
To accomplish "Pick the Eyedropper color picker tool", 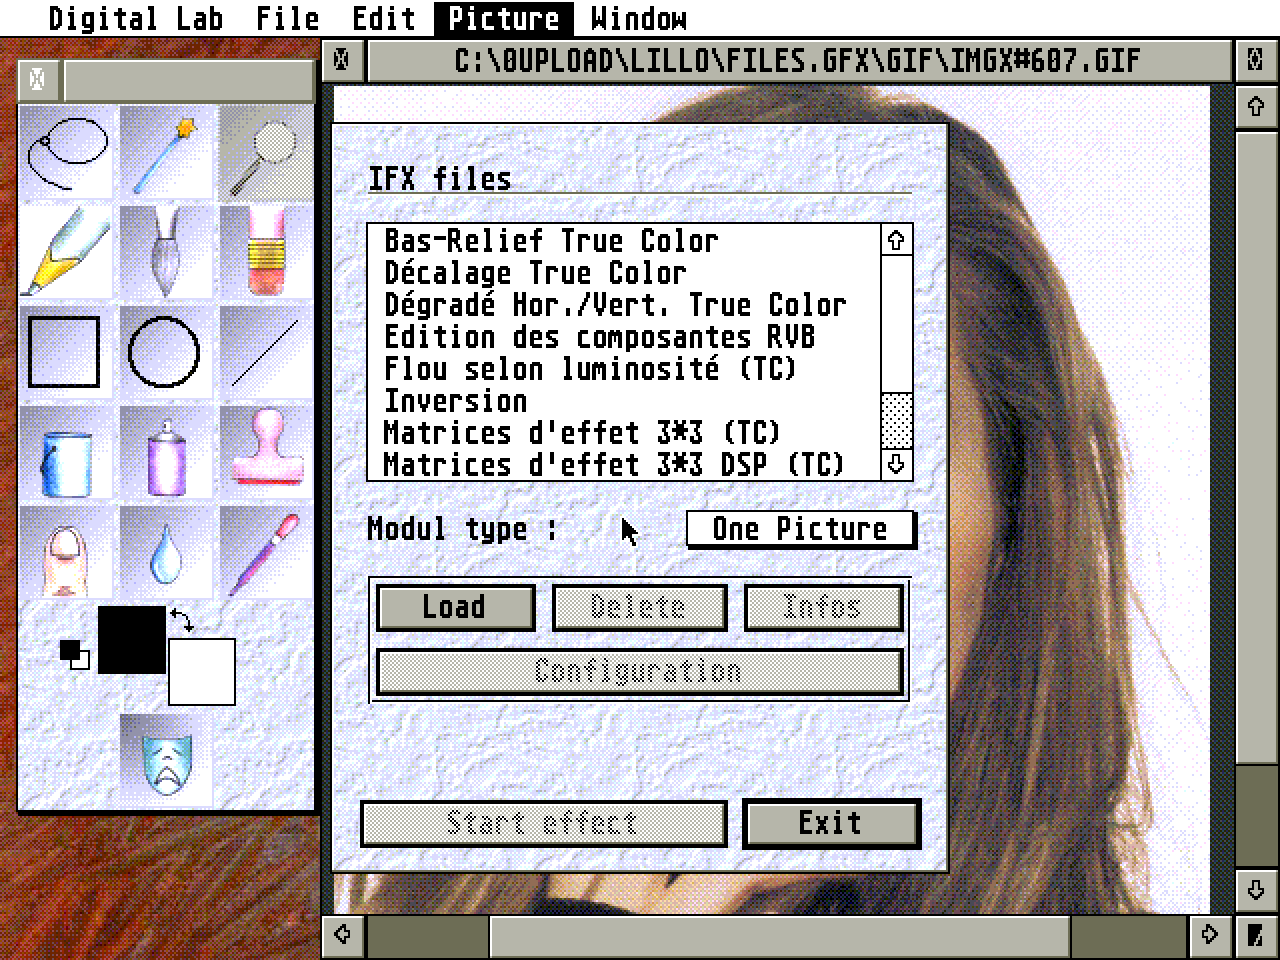I will pos(265,552).
